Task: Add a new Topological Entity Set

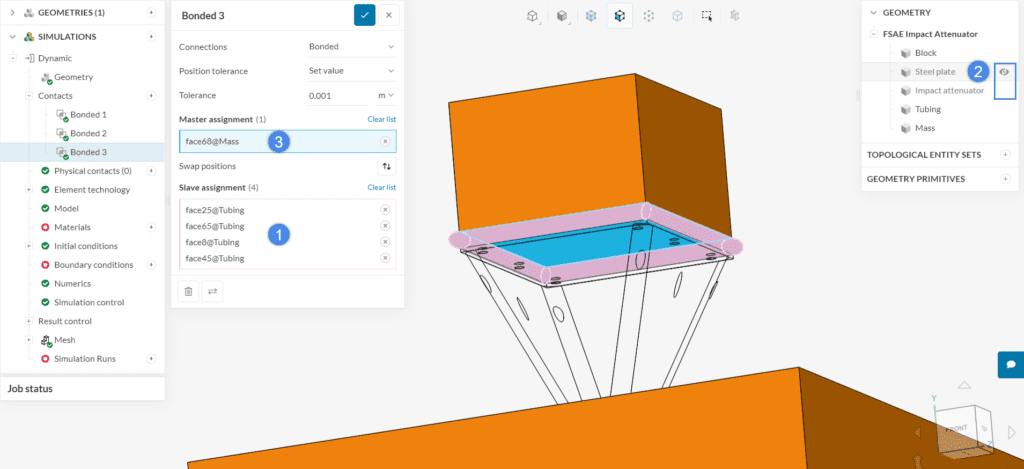Action: [x=1005, y=155]
